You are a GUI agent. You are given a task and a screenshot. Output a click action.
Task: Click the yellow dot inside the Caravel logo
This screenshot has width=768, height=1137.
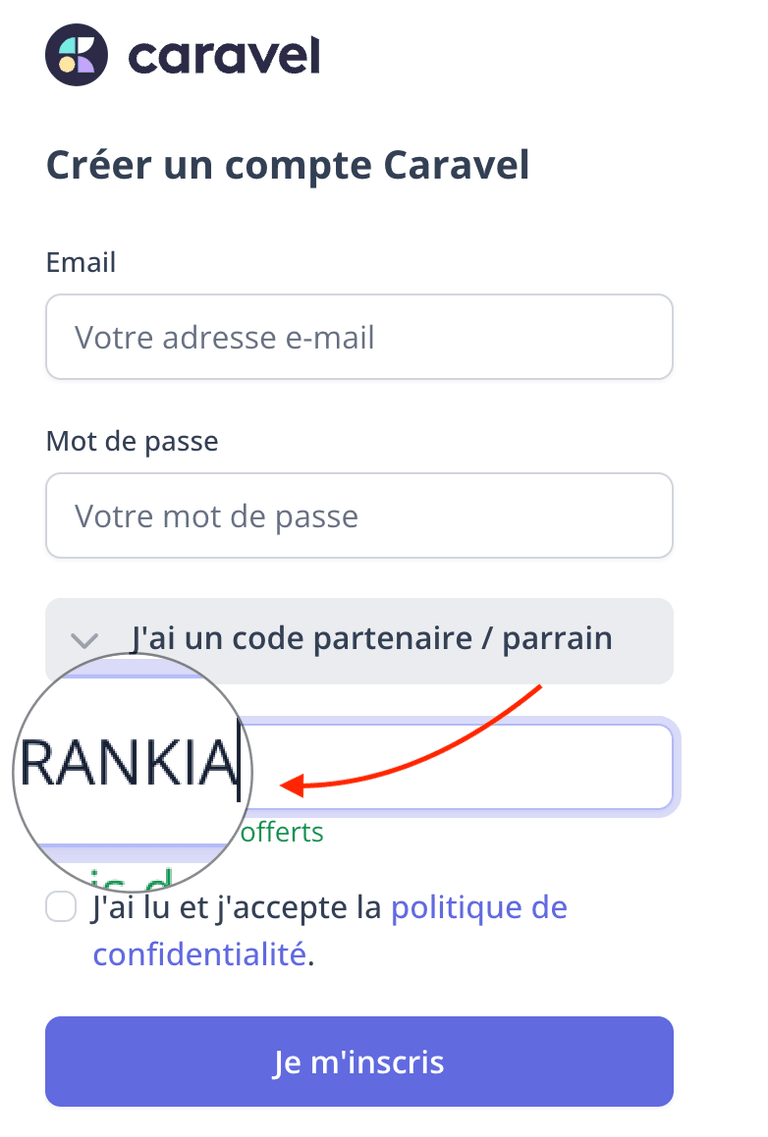click(67, 66)
